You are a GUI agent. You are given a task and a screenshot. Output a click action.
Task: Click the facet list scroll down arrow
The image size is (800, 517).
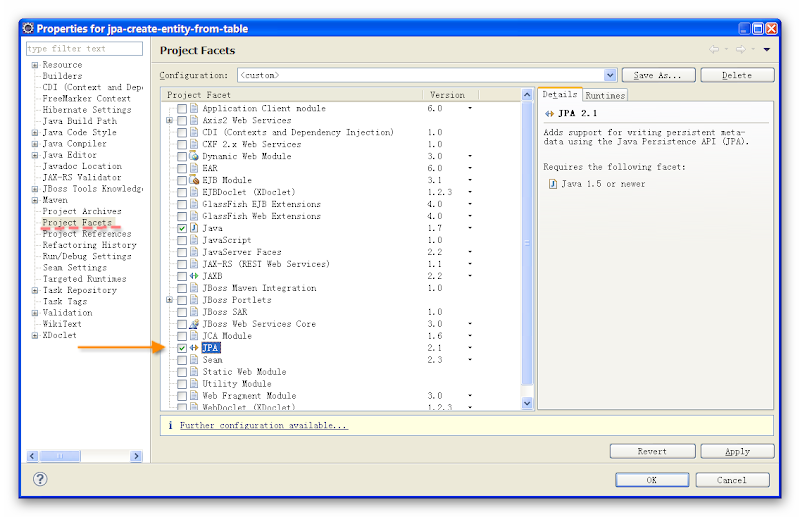(527, 403)
